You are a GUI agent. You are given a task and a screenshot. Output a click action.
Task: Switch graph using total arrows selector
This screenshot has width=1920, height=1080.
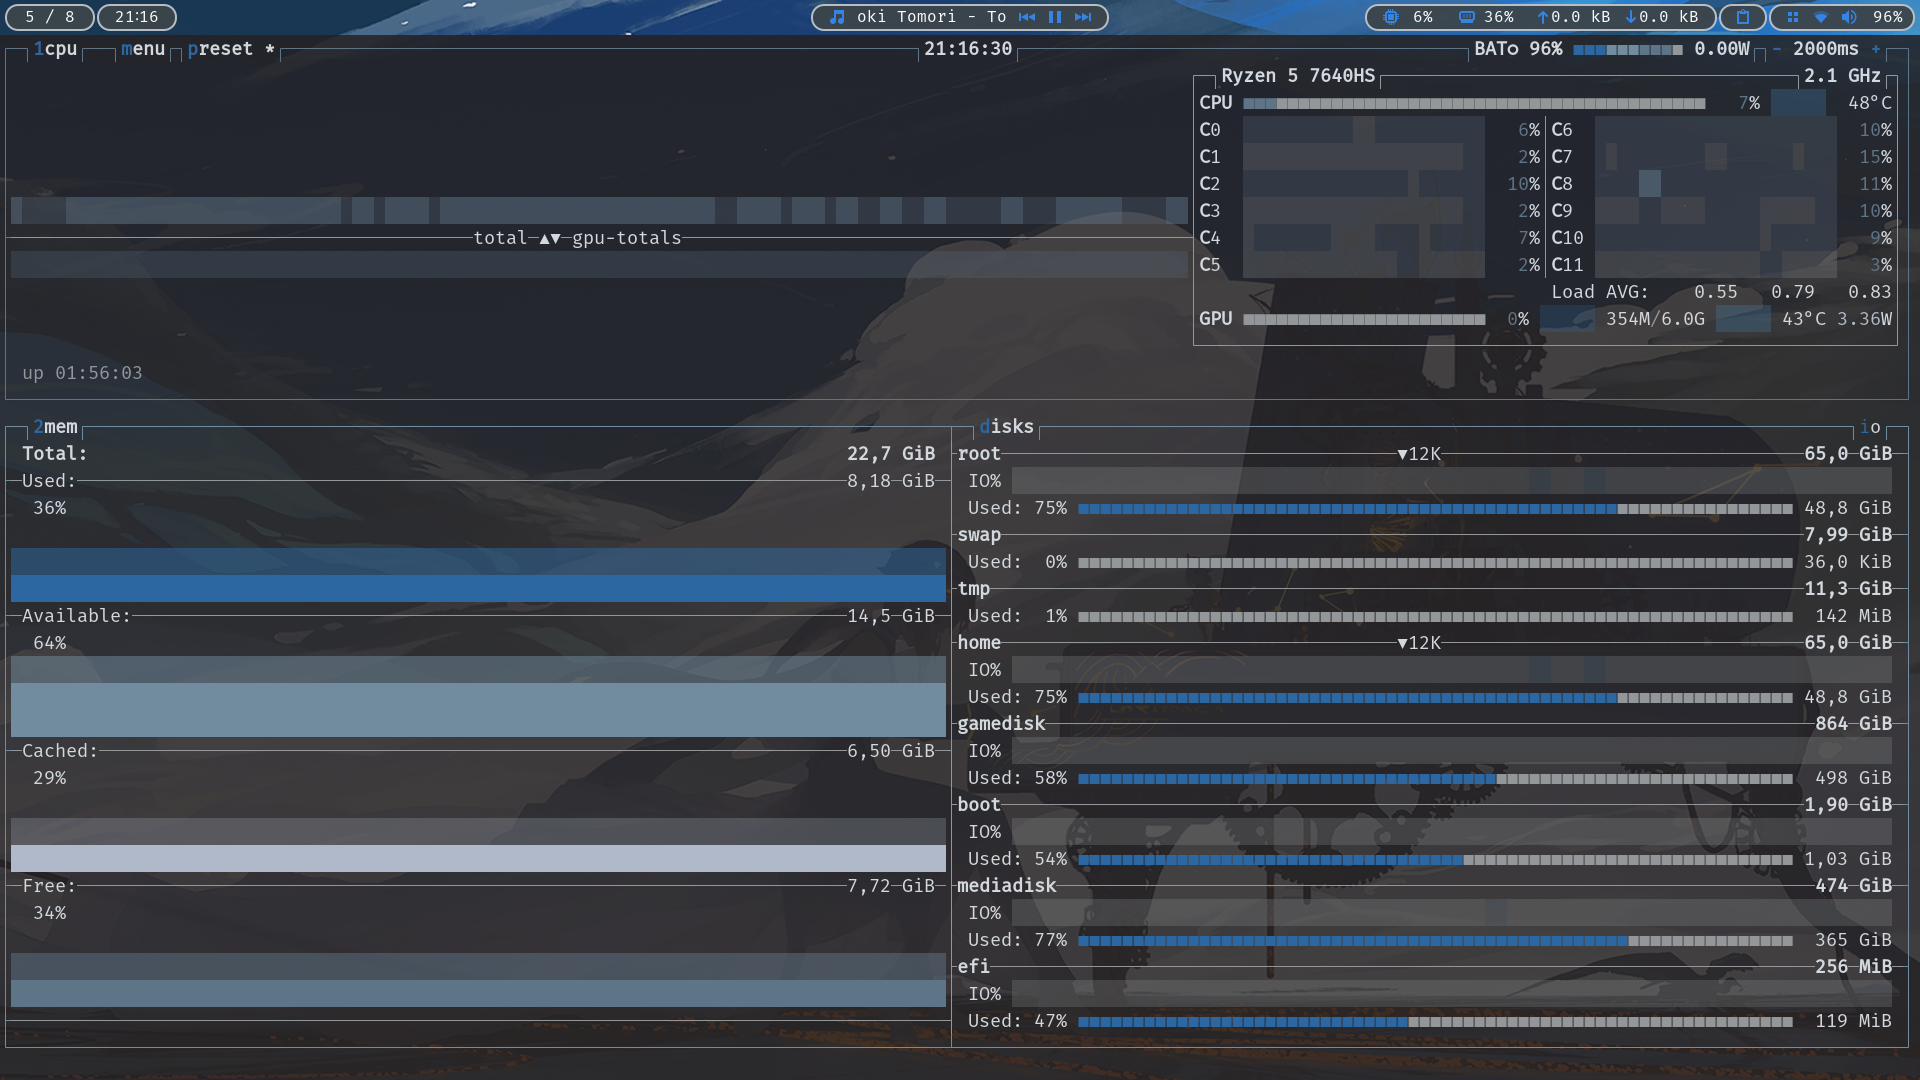pyautogui.click(x=550, y=238)
